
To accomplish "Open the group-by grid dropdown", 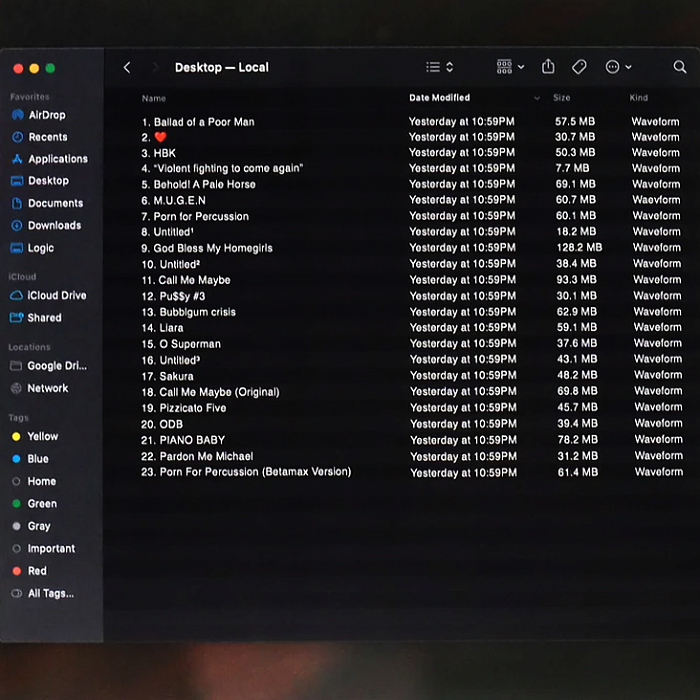I will click(510, 67).
